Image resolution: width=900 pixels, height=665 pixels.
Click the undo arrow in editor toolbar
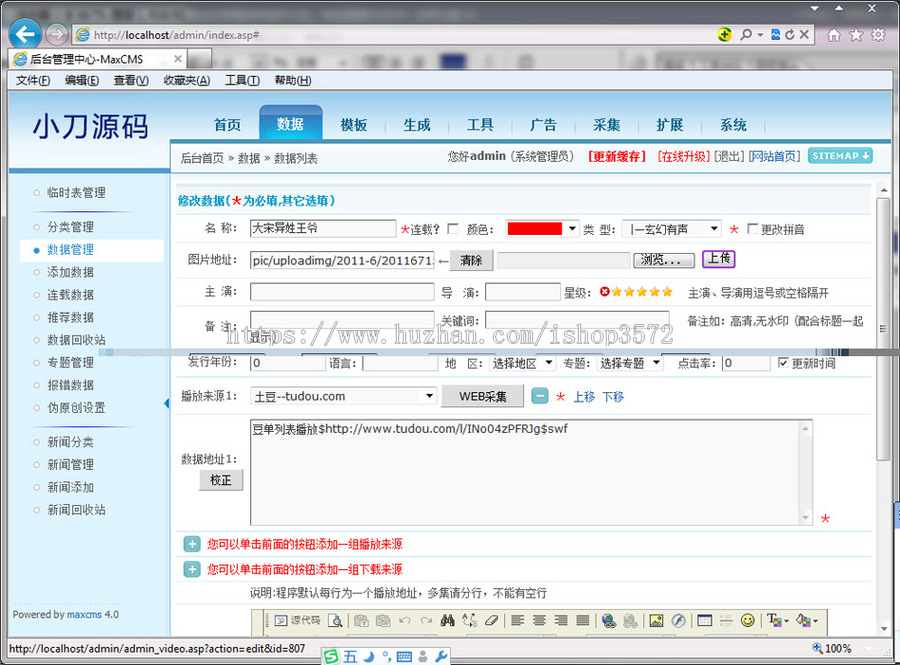[x=405, y=620]
